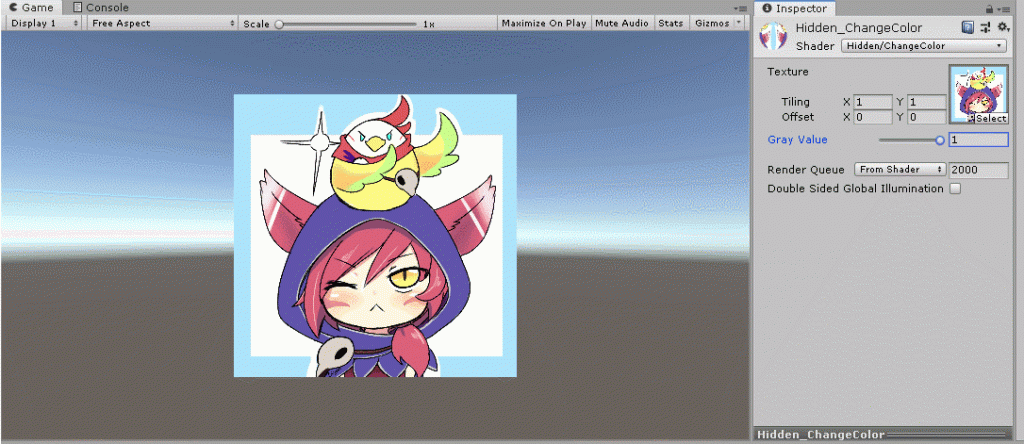Image resolution: width=1024 pixels, height=444 pixels.
Task: Click the material preset sliders icon
Action: pyautogui.click(x=986, y=27)
